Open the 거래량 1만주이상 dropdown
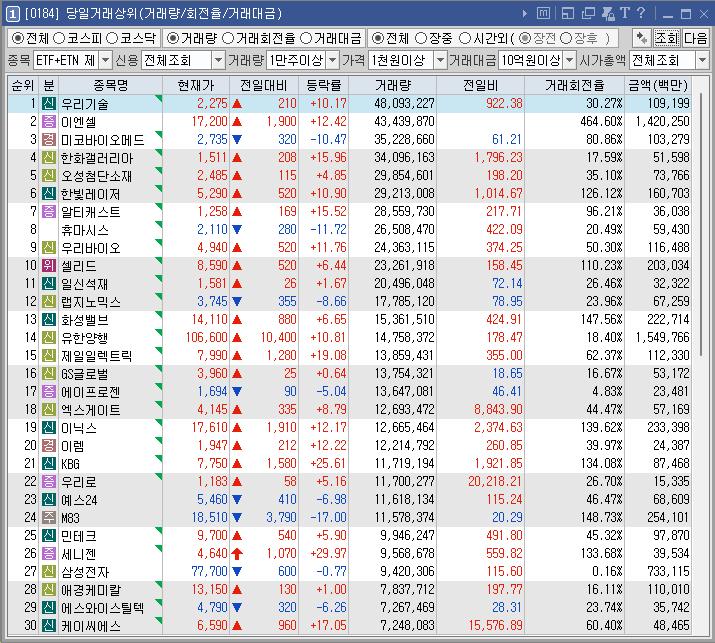 tap(333, 60)
